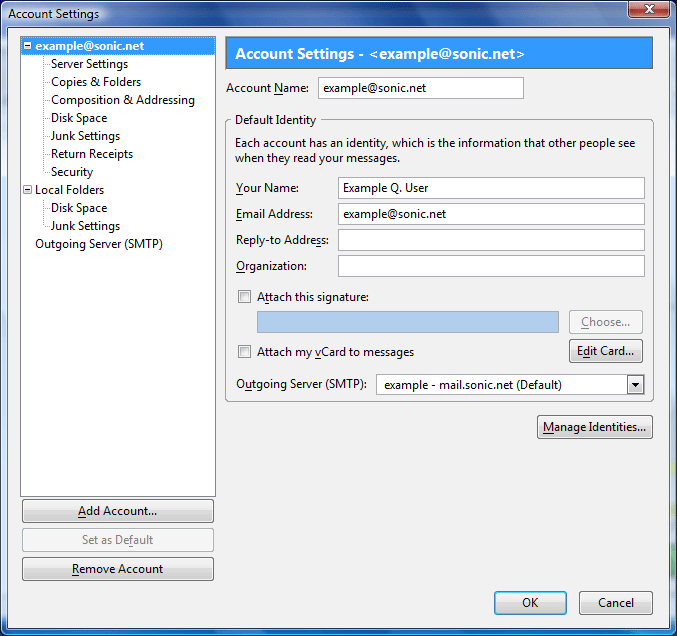Click the Organization field
Image resolution: width=677 pixels, height=636 pixels.
tap(491, 266)
